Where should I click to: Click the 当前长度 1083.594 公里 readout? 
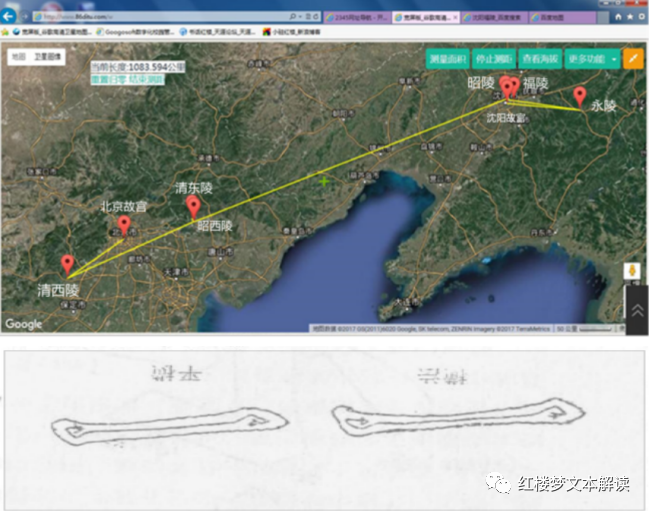point(138,67)
